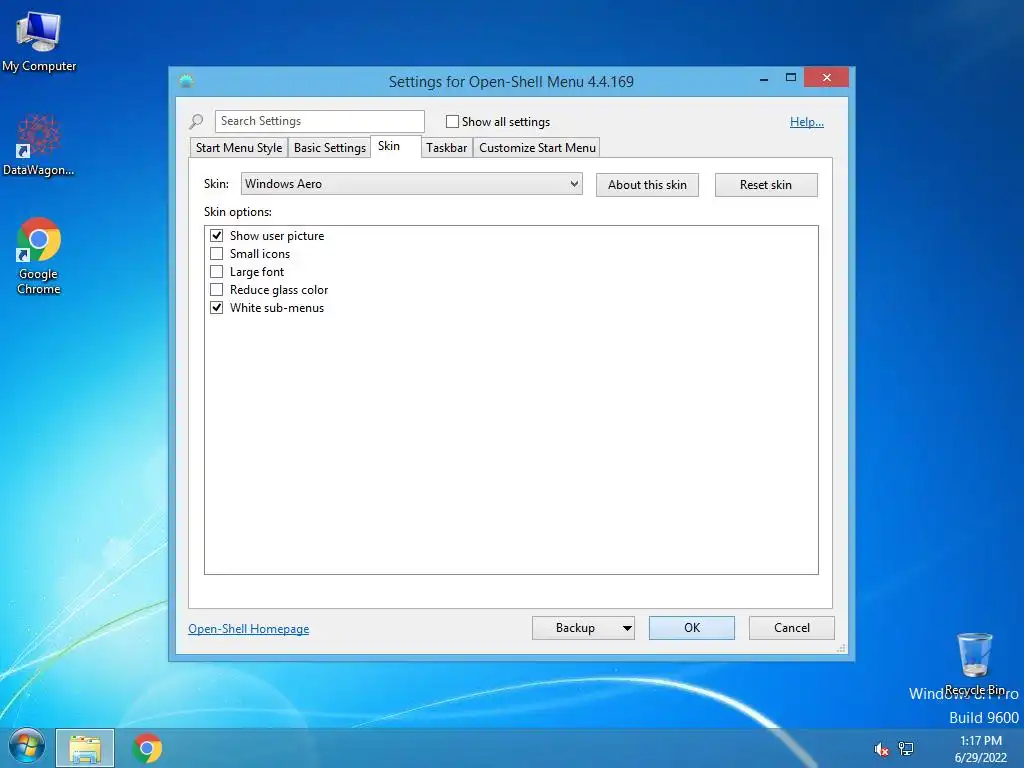Screen dimensions: 1024x768
Task: Open the Open-Shell Homepage link
Action: click(249, 628)
